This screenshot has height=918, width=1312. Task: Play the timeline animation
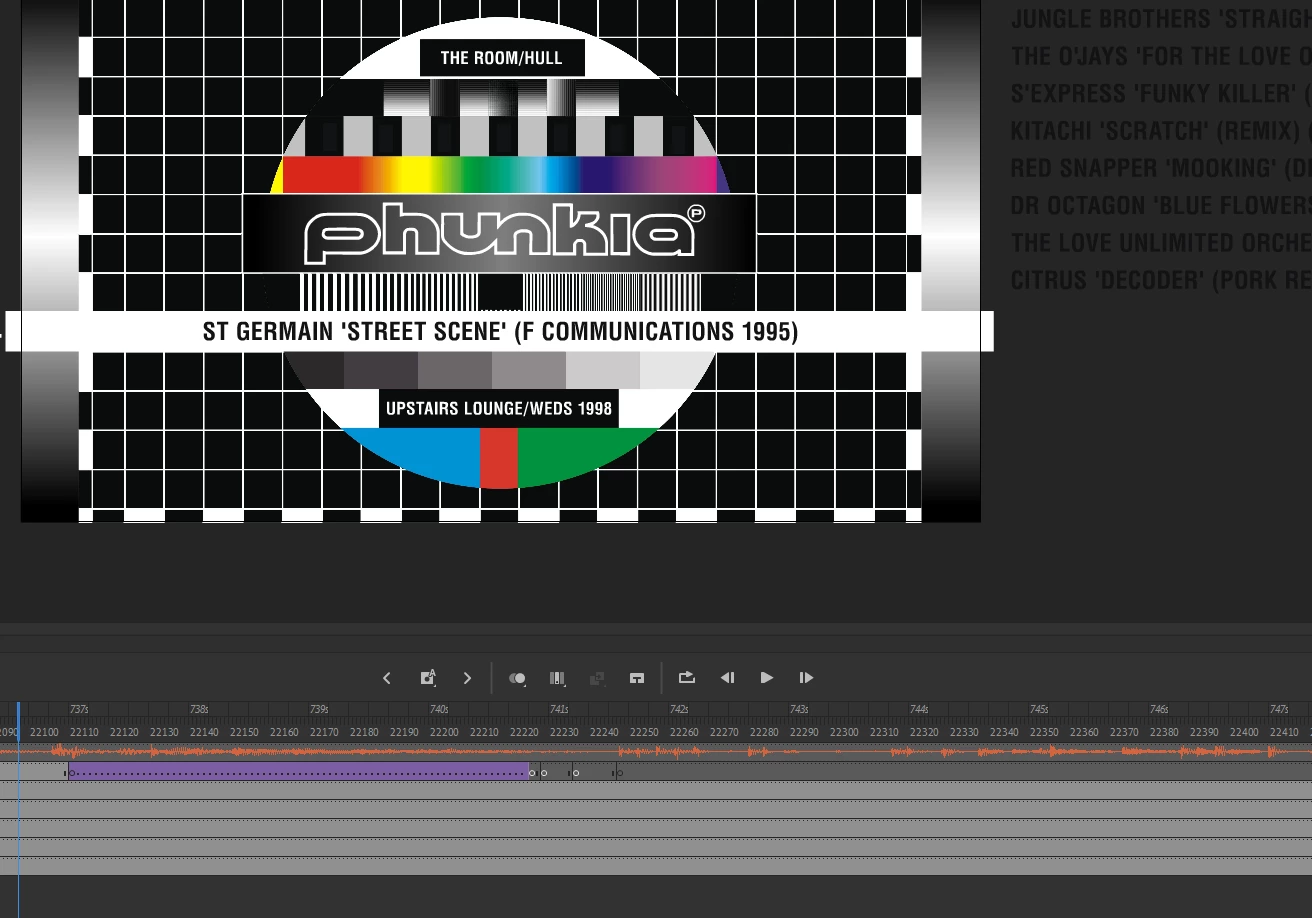pyautogui.click(x=767, y=678)
